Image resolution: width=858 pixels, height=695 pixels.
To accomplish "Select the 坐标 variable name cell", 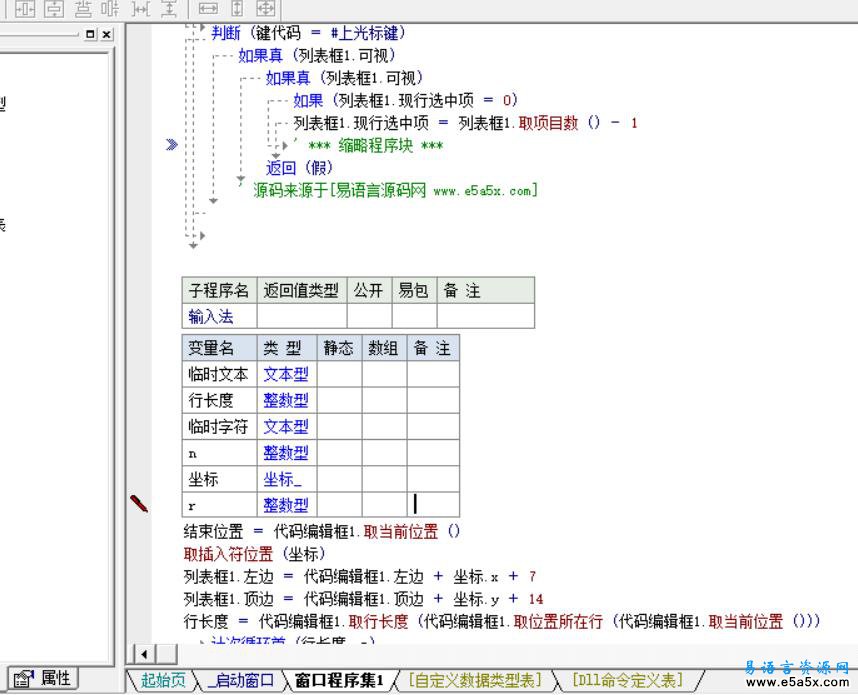I will tap(219, 479).
